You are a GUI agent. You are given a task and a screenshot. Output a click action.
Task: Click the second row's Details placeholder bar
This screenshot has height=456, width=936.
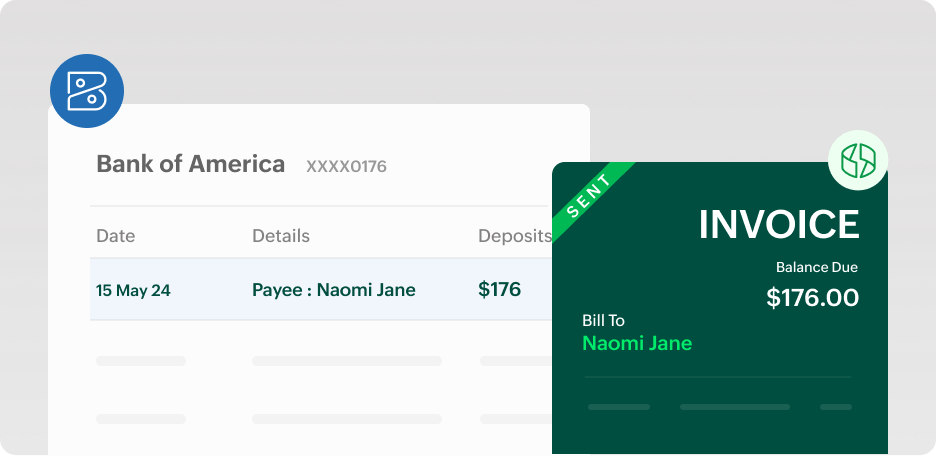click(346, 361)
